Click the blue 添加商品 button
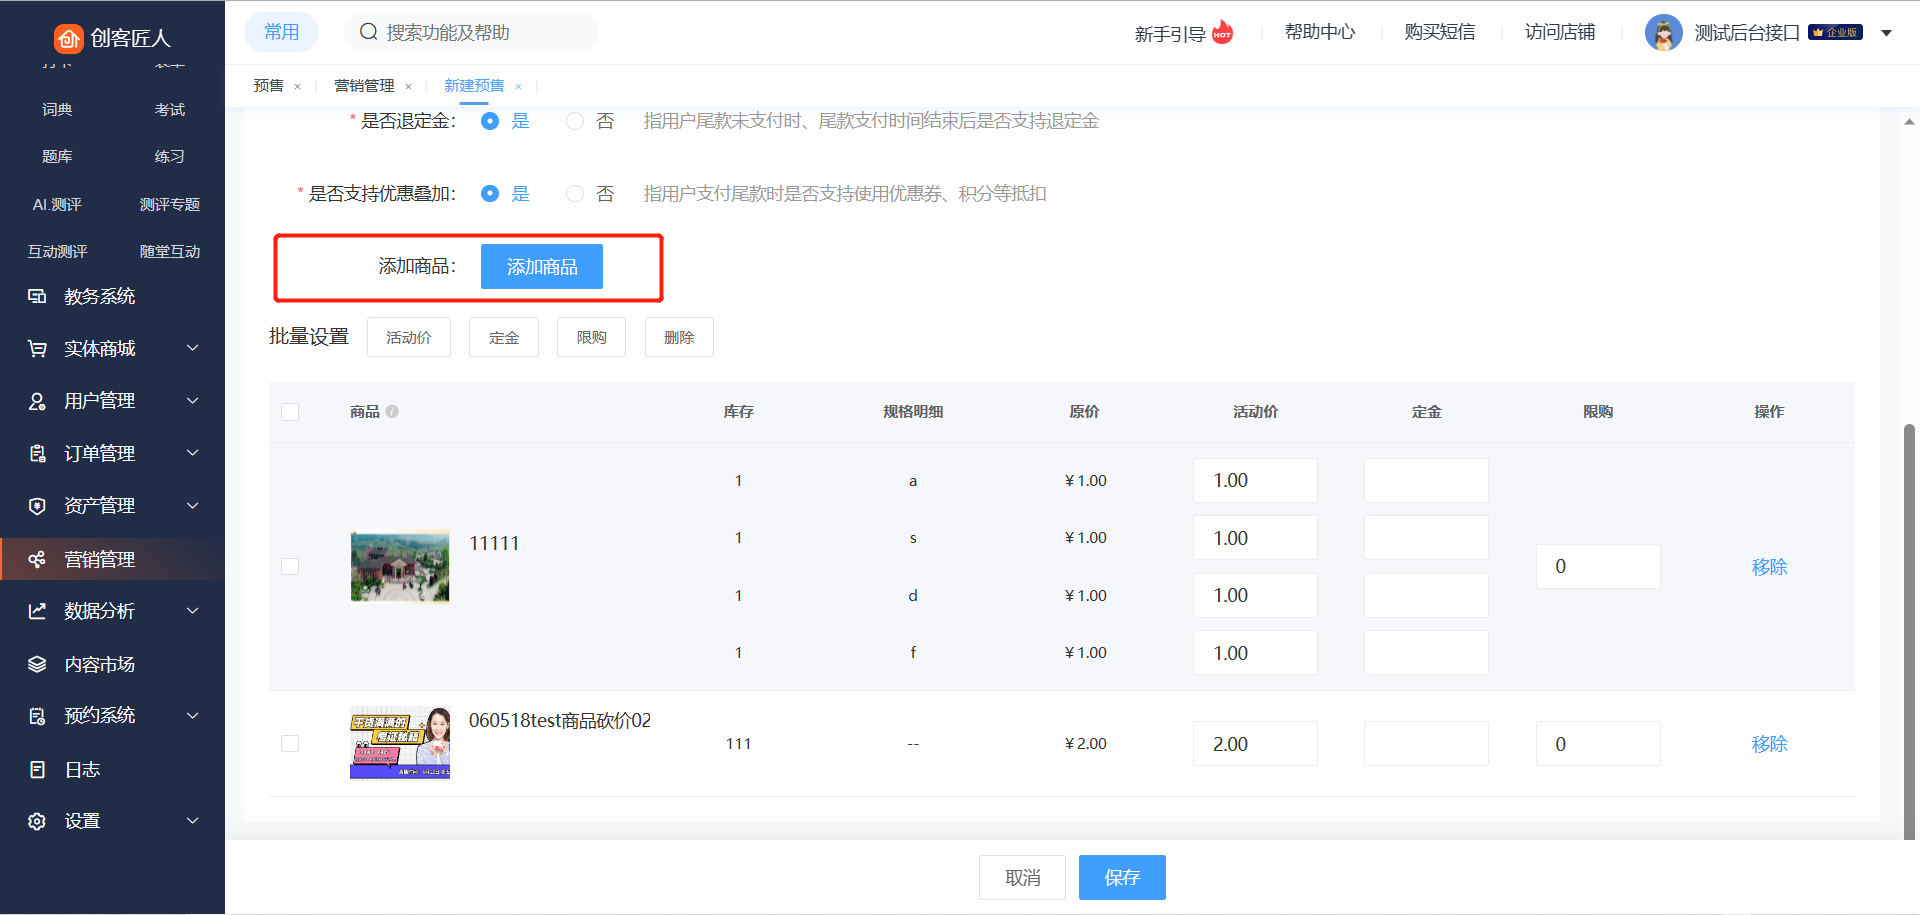This screenshot has height=915, width=1920. (x=541, y=267)
